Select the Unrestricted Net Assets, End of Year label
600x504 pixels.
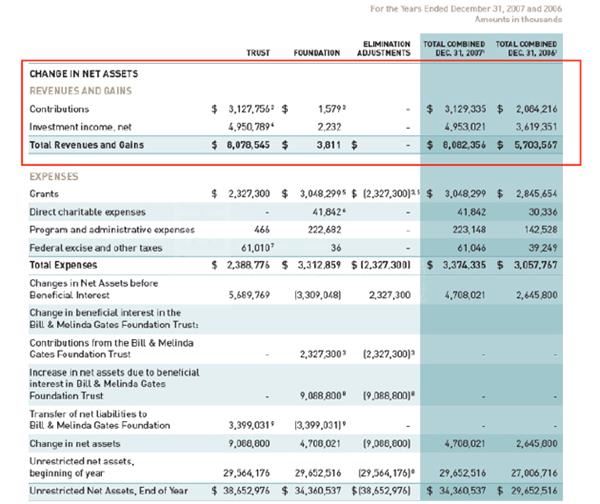tap(108, 490)
